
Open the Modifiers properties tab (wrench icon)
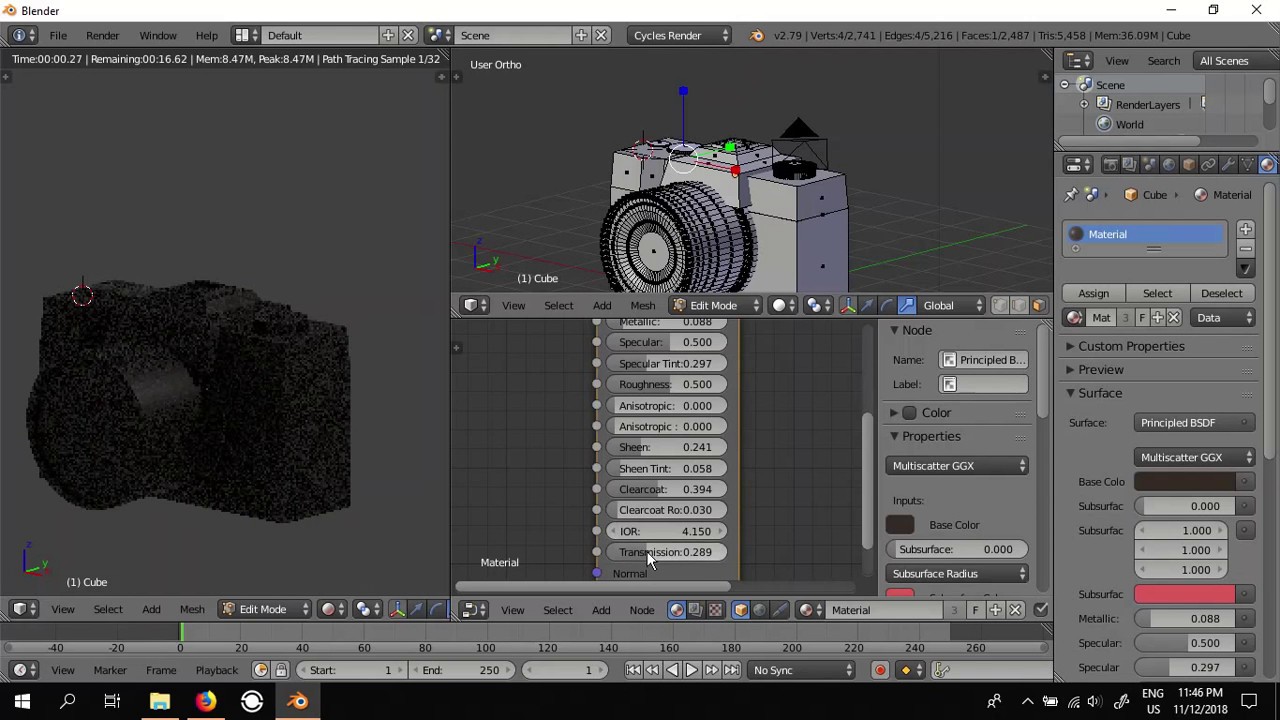tap(1229, 165)
